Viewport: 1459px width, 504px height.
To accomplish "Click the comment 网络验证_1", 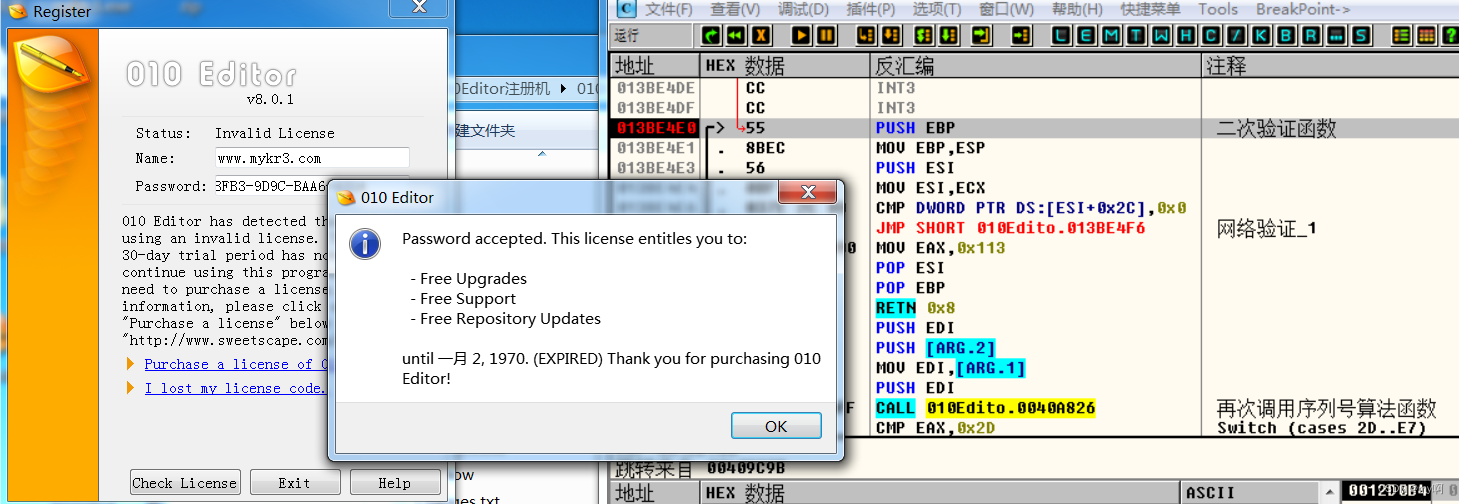I will point(1267,228).
